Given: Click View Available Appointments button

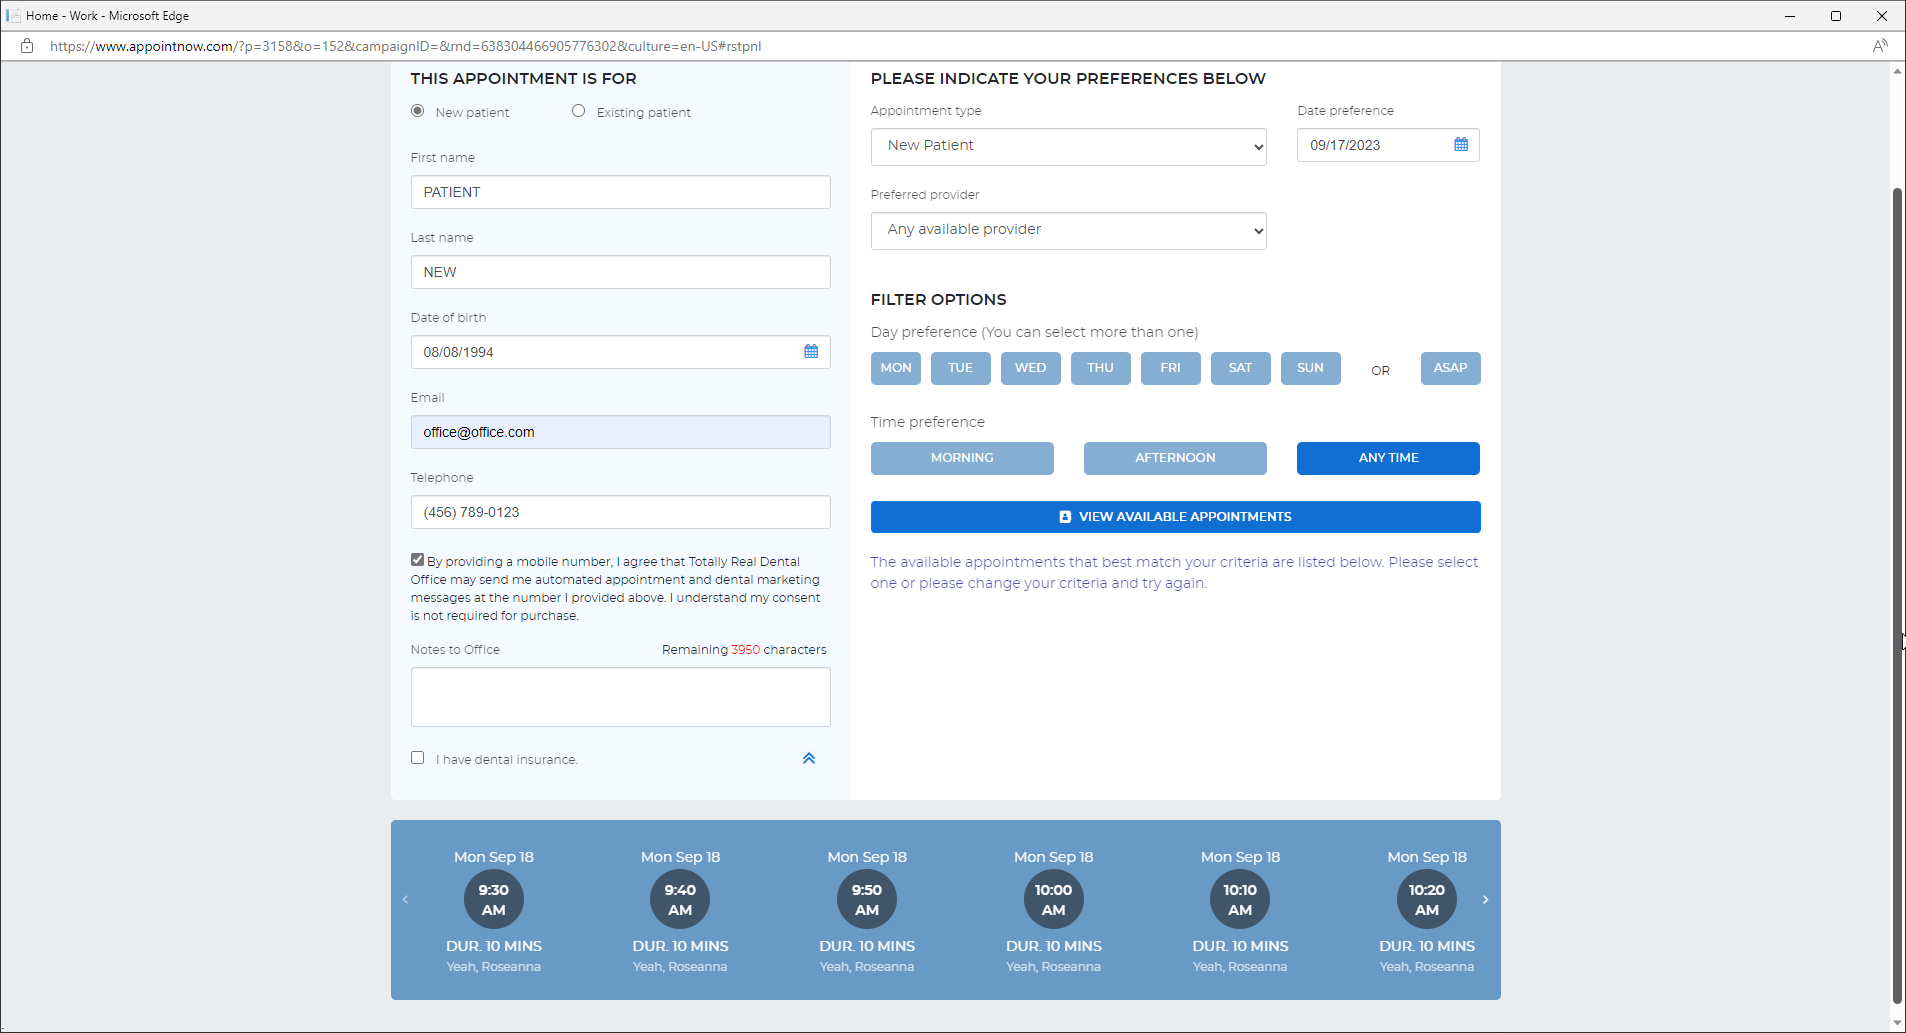Looking at the screenshot, I should point(1174,517).
